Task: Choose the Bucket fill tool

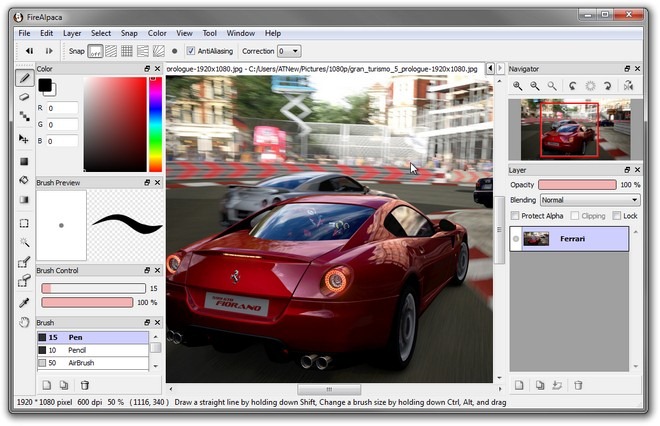Action: pyautogui.click(x=25, y=181)
